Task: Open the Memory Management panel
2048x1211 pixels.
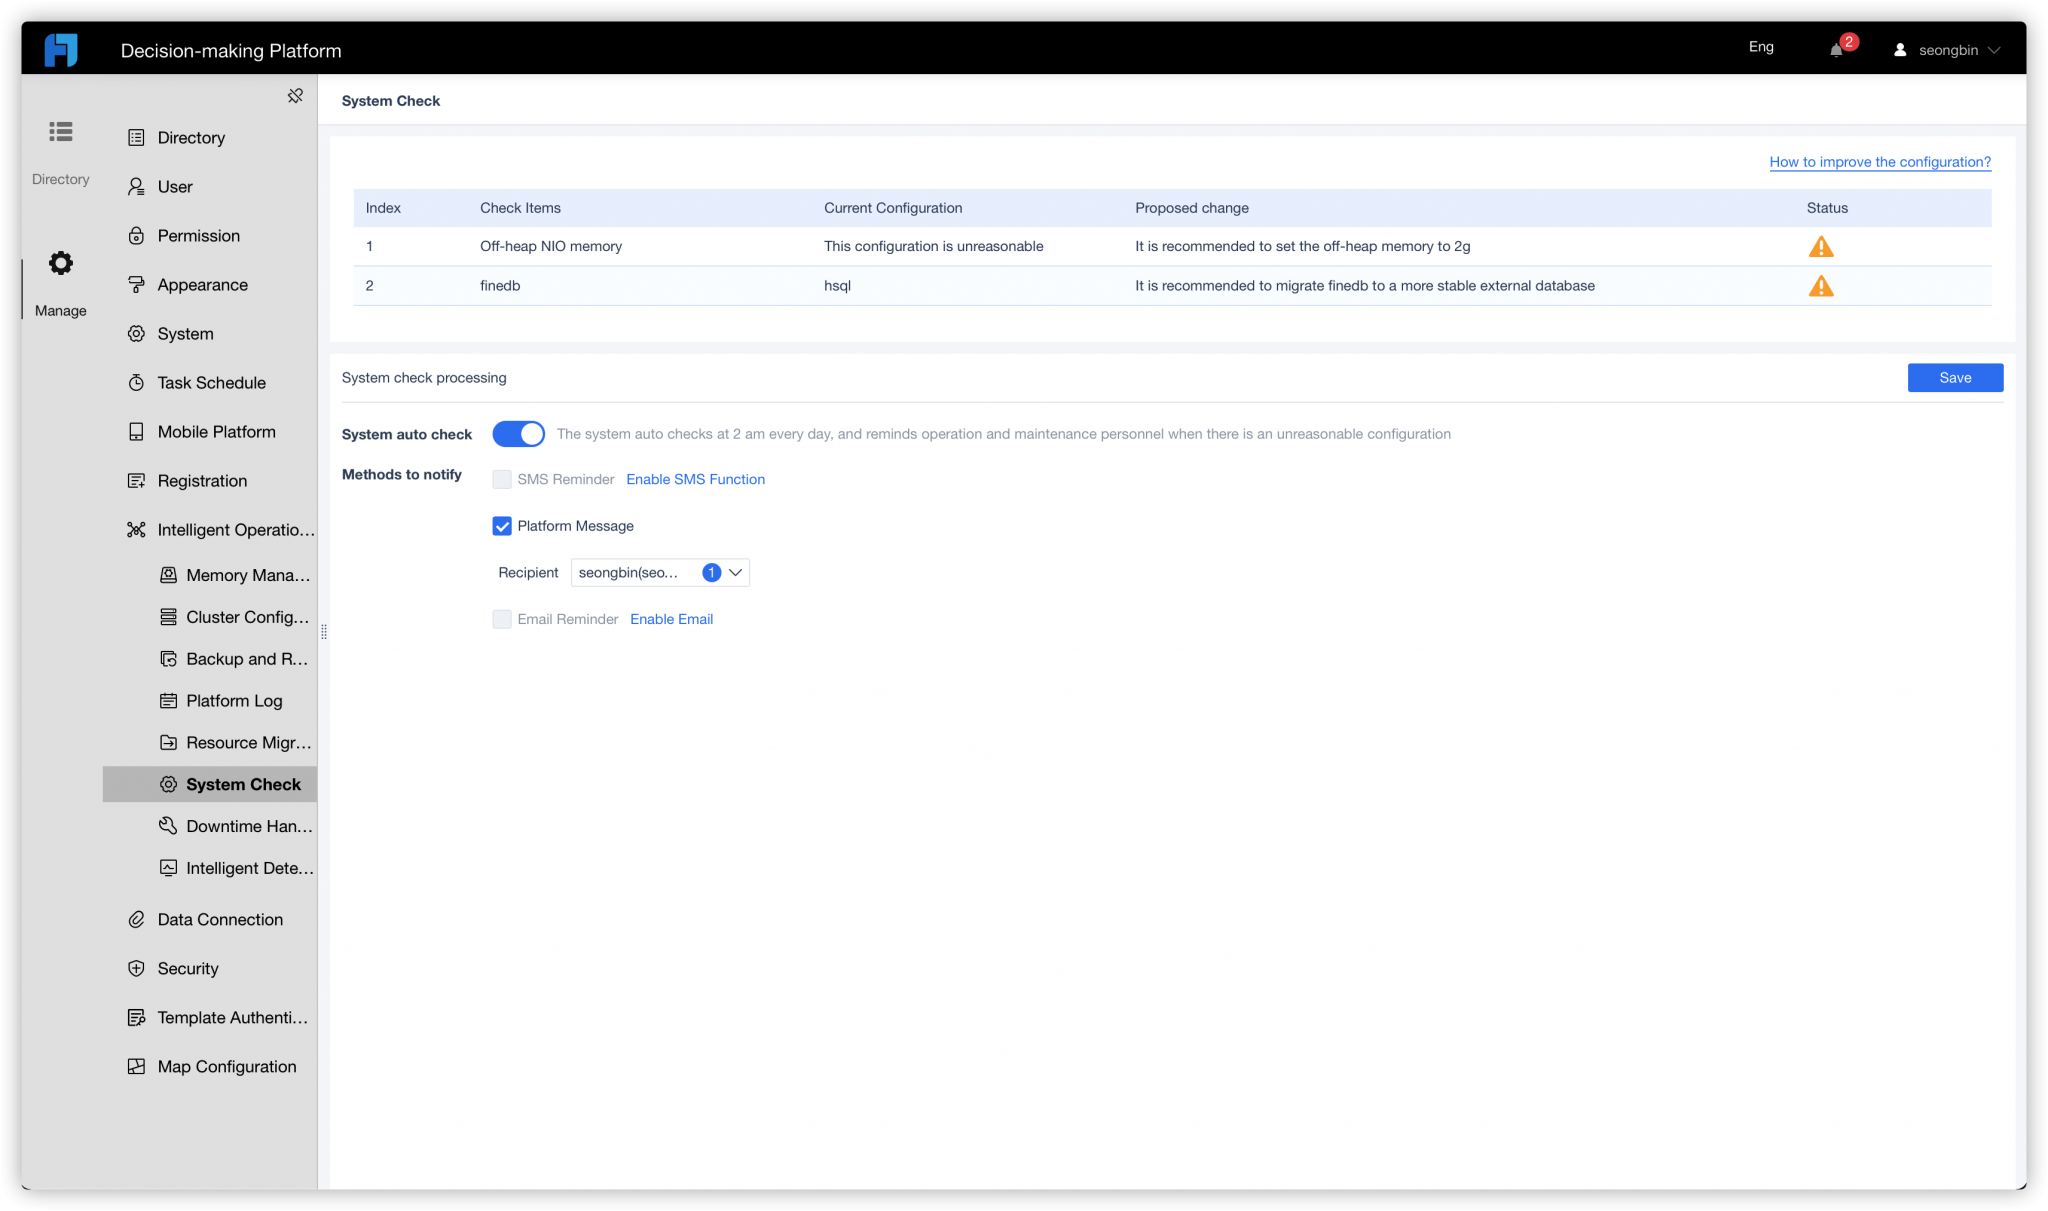Action: coord(170,574)
